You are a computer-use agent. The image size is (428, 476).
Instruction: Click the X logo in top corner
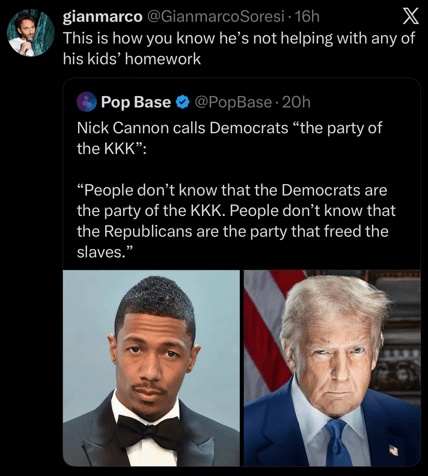(x=410, y=16)
